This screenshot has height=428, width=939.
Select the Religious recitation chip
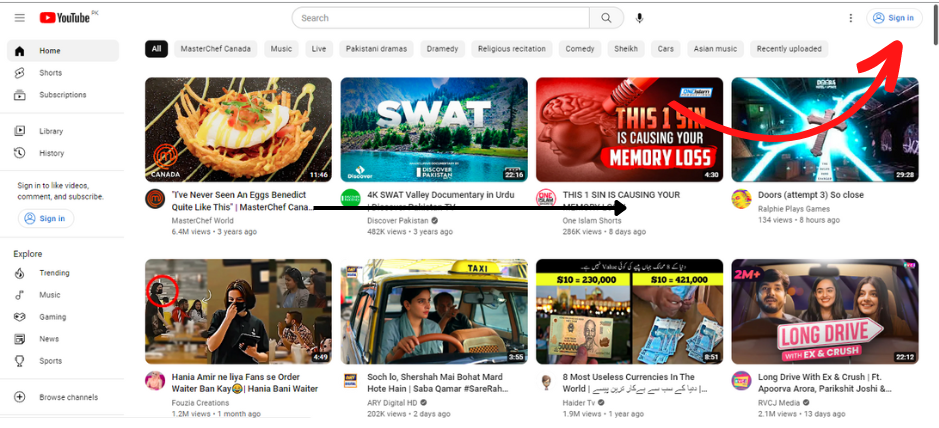point(512,49)
